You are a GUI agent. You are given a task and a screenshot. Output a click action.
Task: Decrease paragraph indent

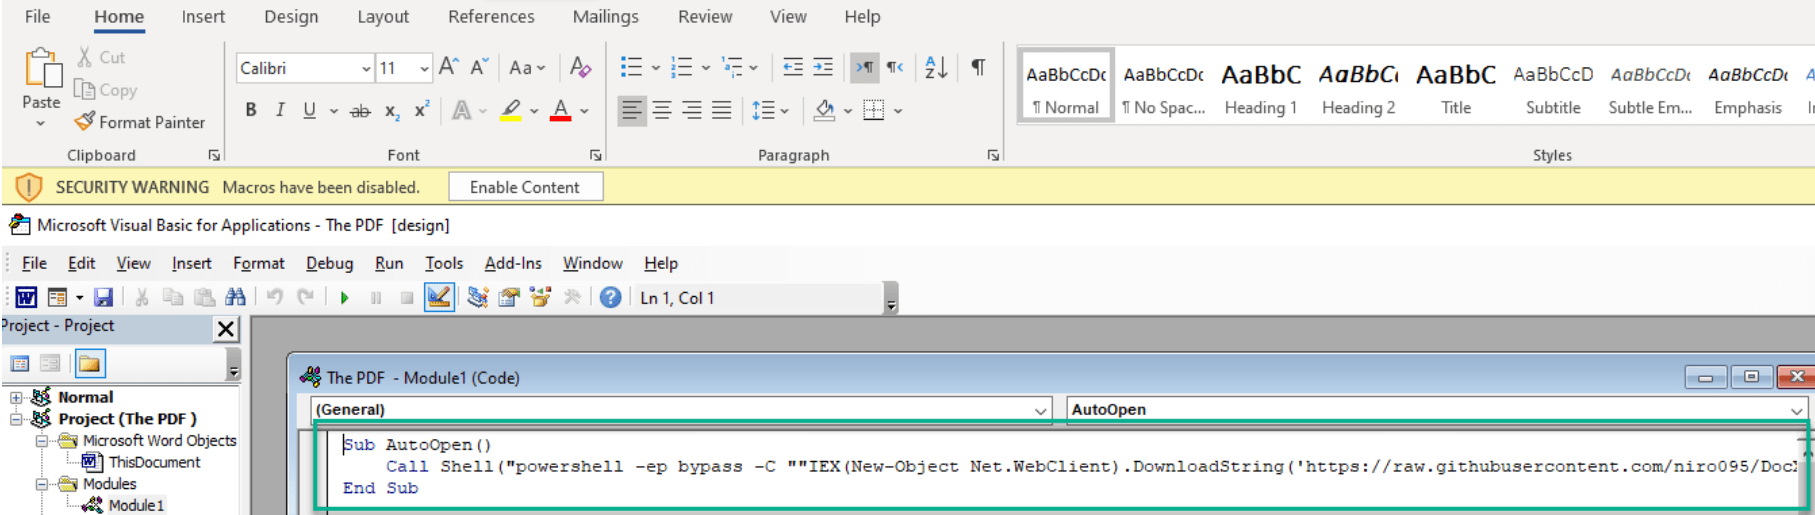[x=793, y=67]
